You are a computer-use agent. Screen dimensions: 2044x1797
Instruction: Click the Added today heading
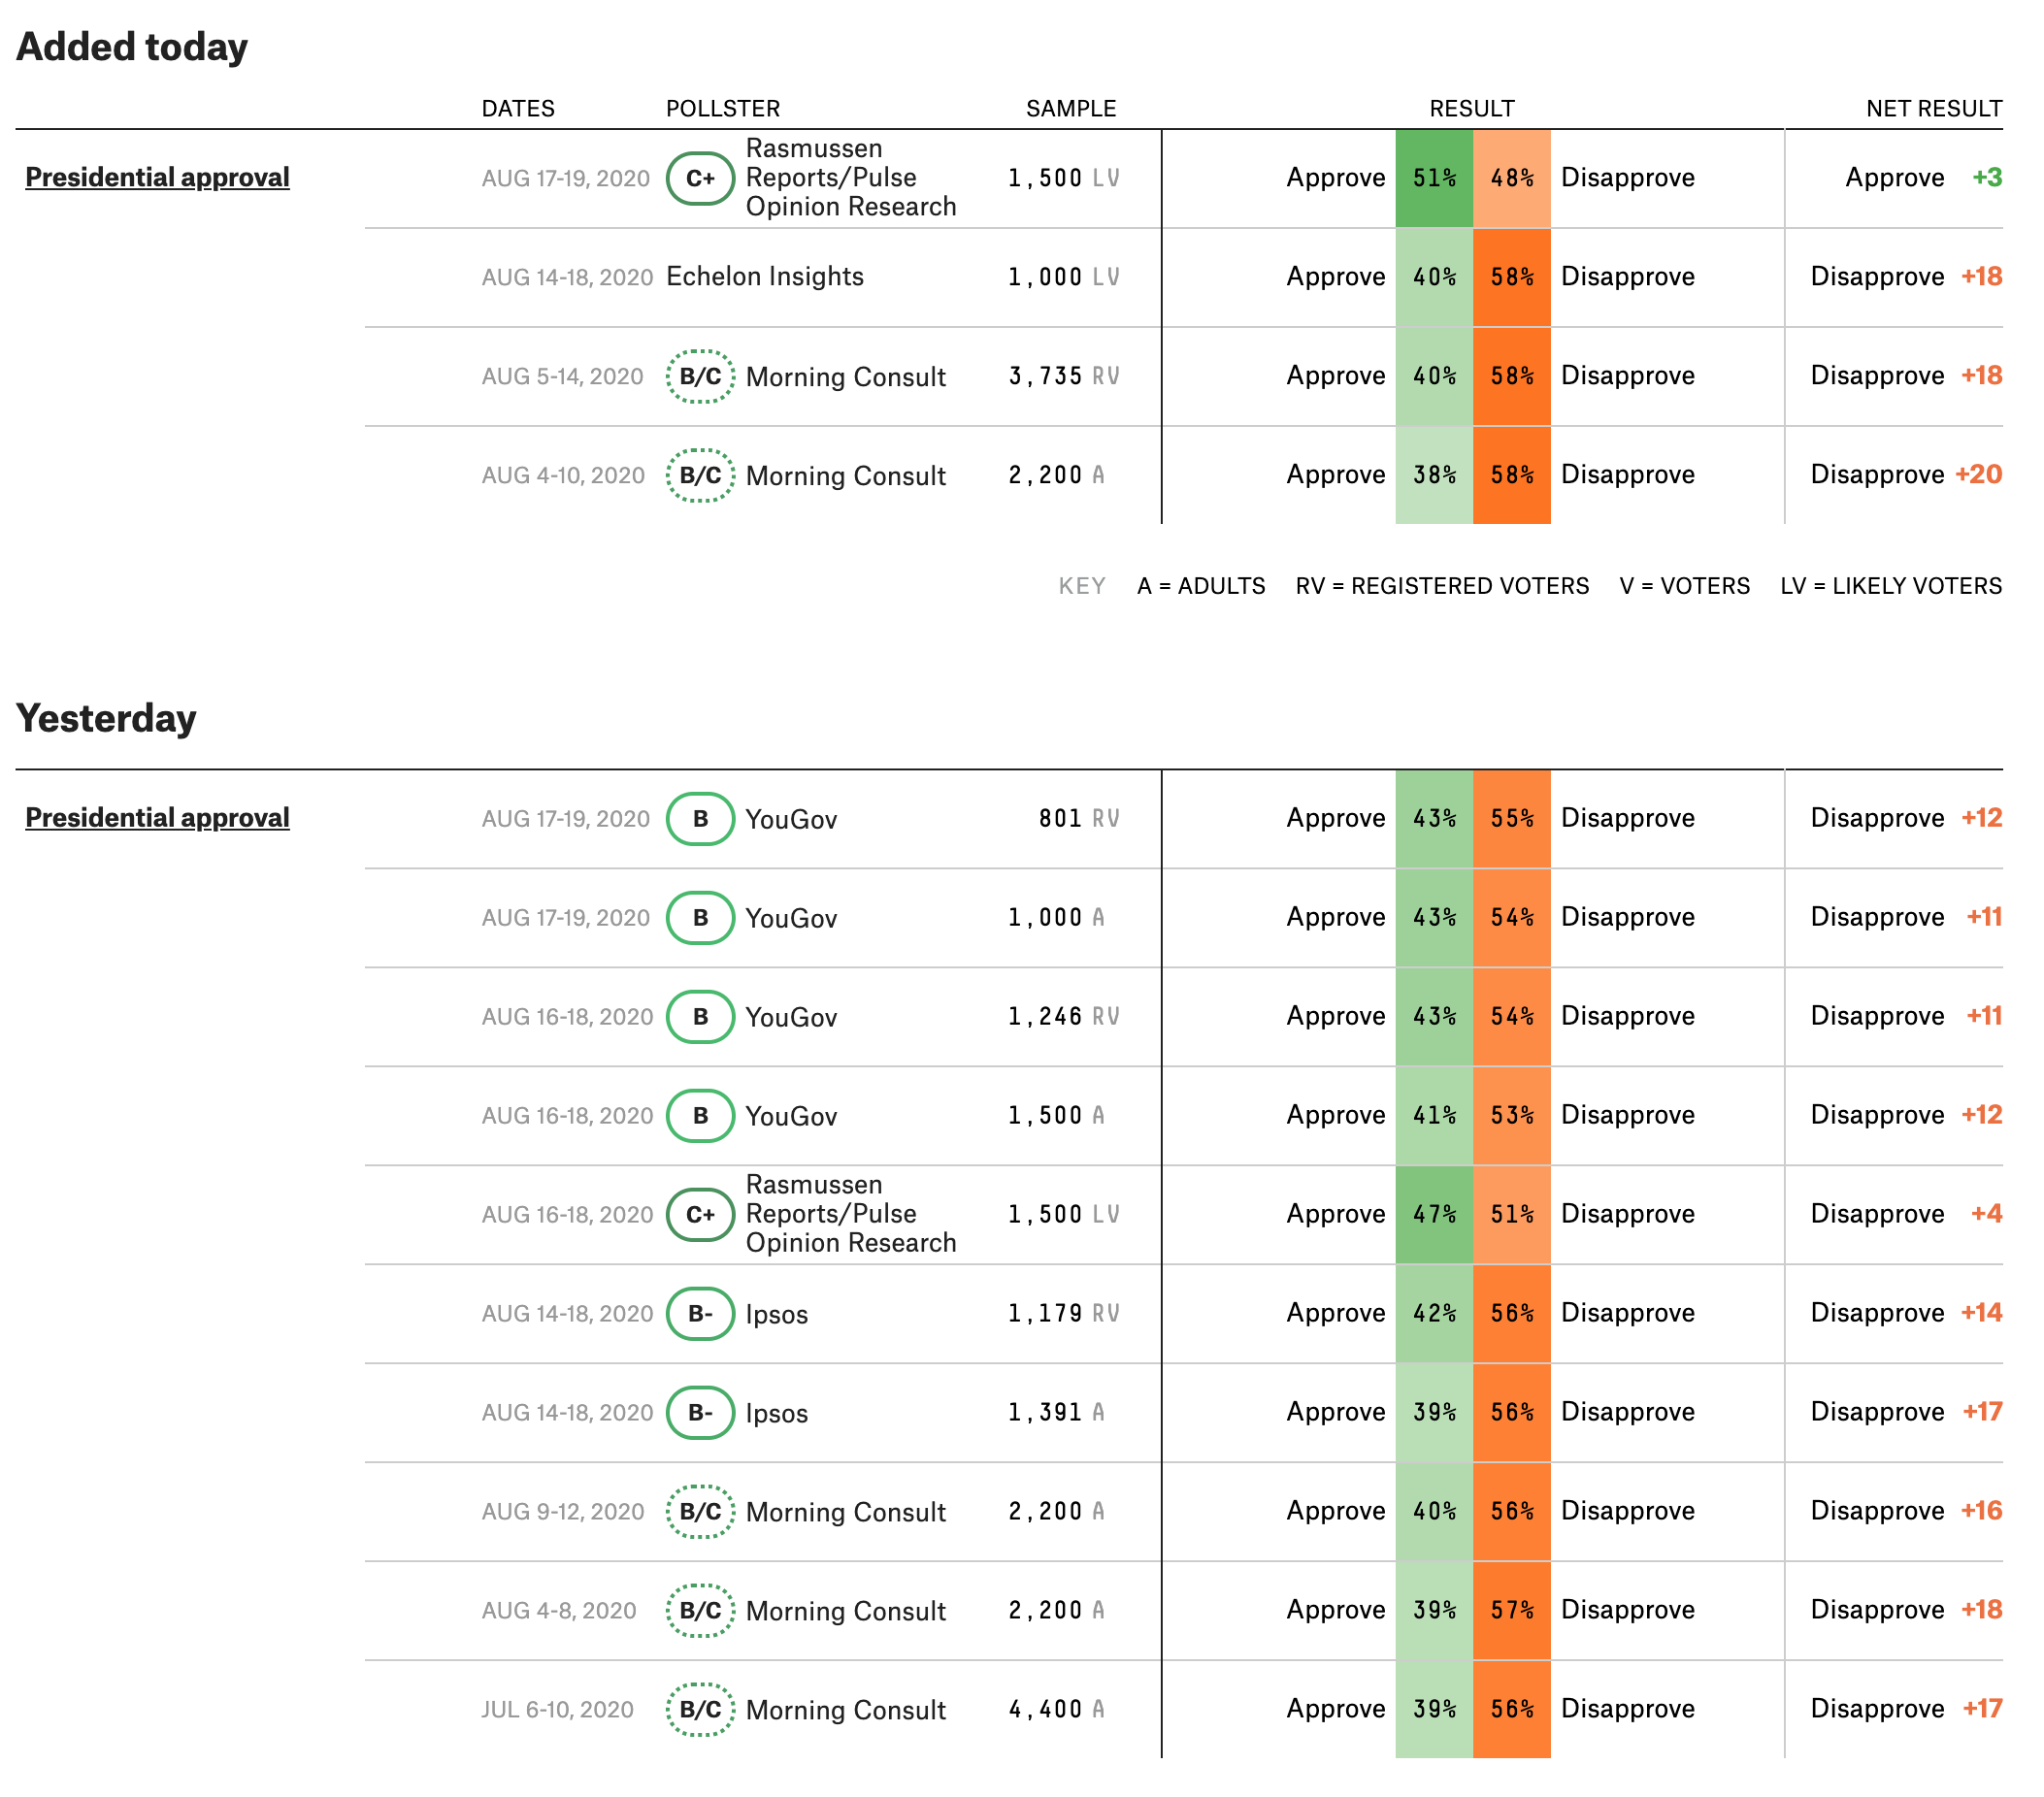pos(132,47)
